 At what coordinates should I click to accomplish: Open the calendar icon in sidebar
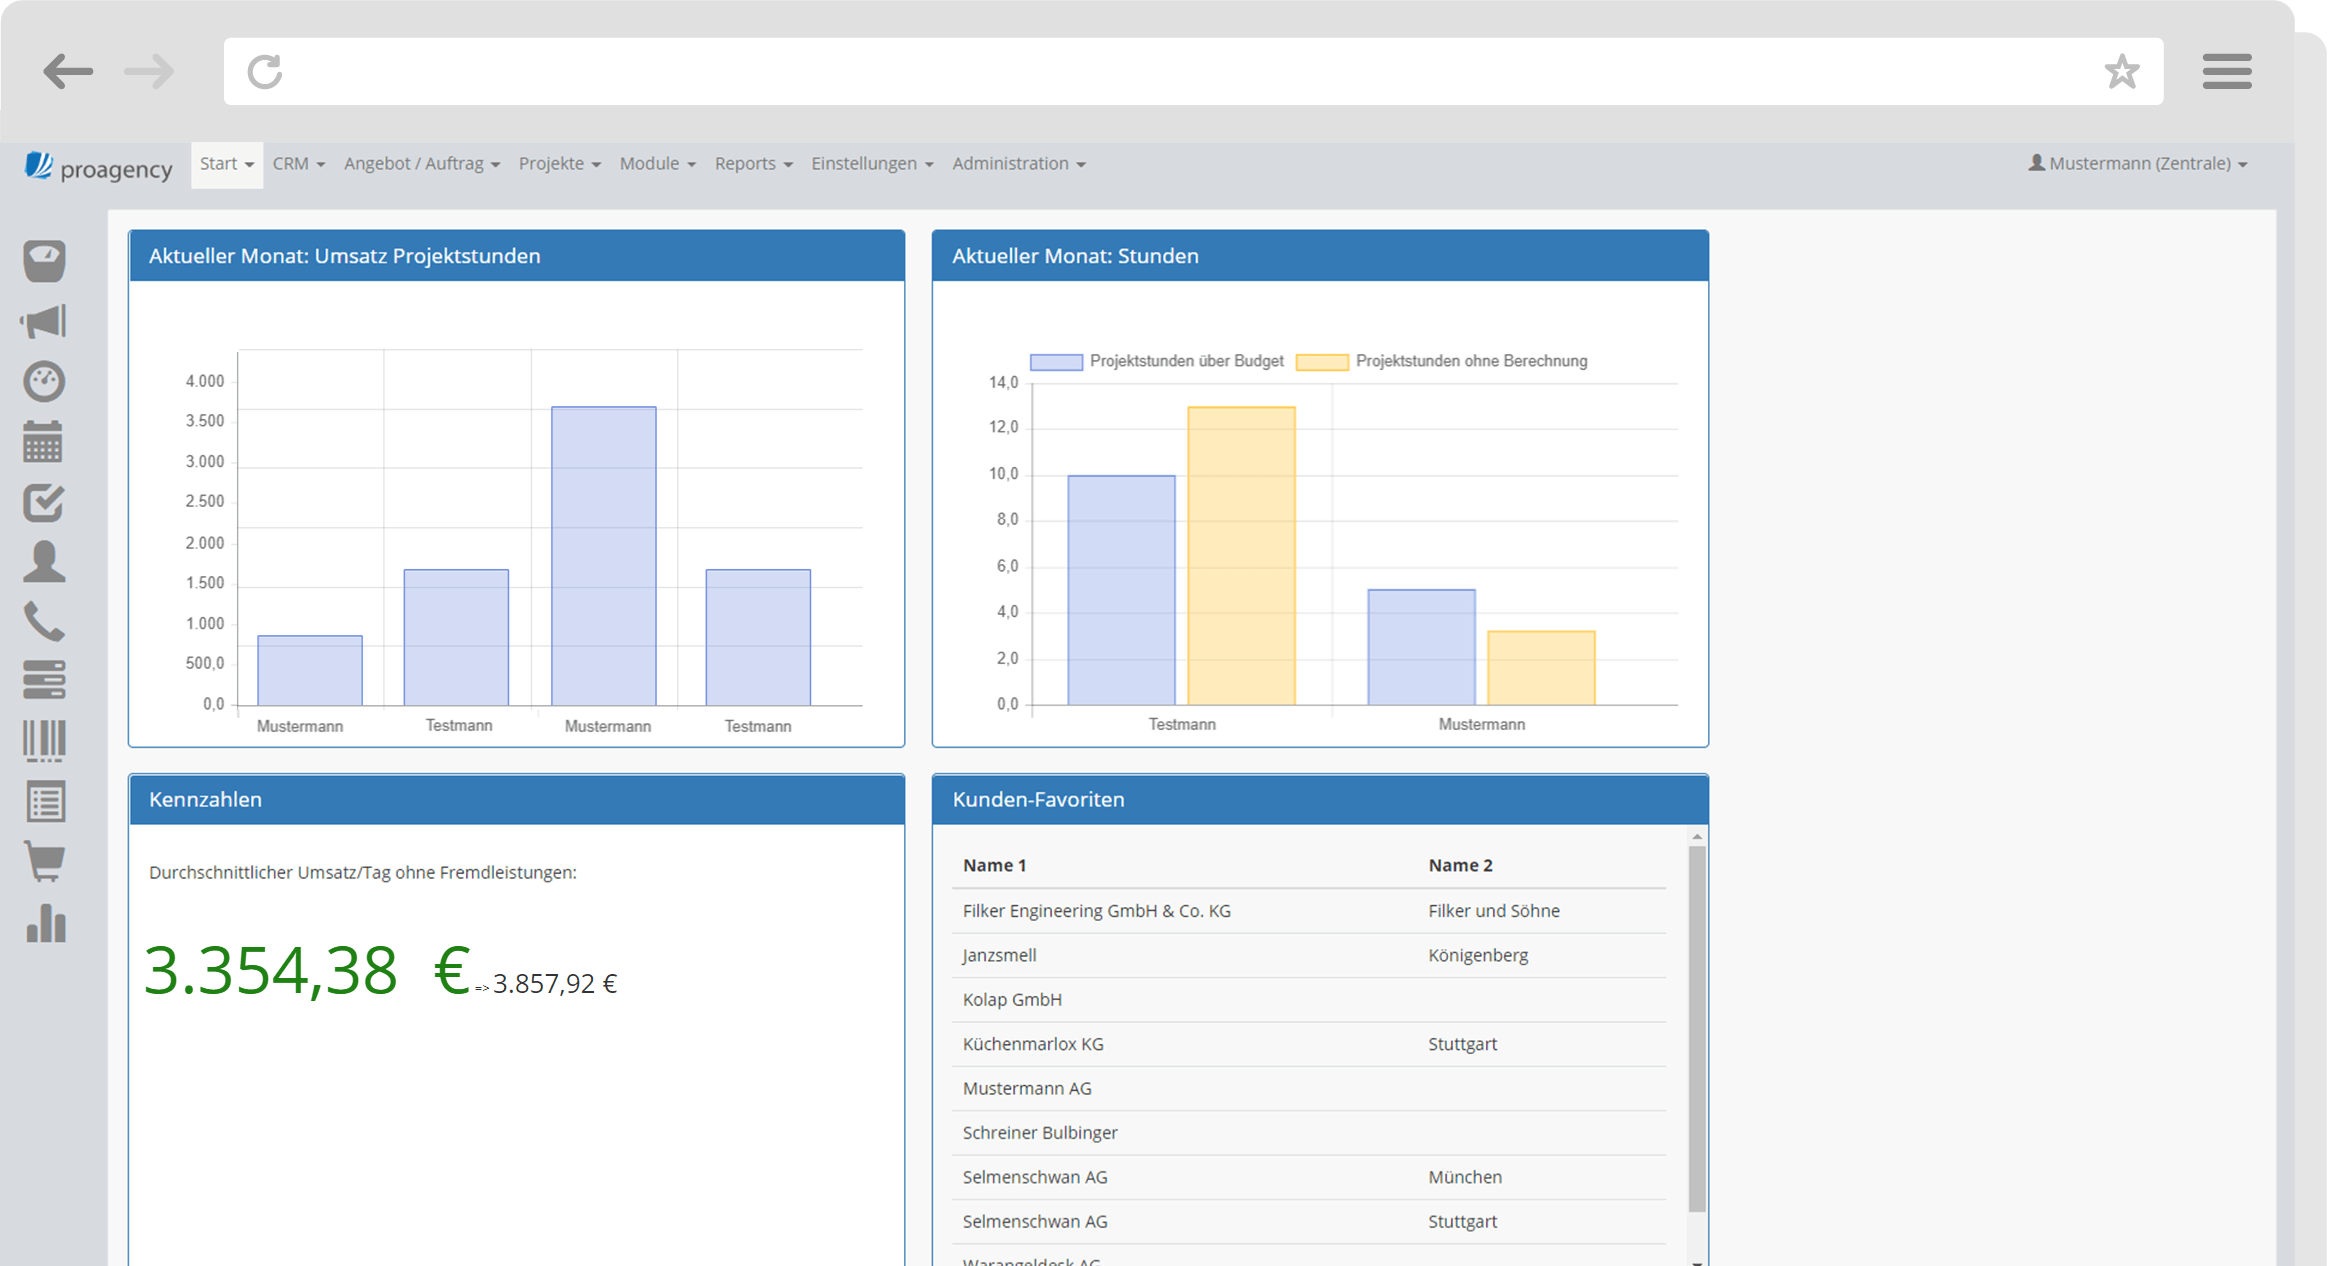pyautogui.click(x=43, y=441)
